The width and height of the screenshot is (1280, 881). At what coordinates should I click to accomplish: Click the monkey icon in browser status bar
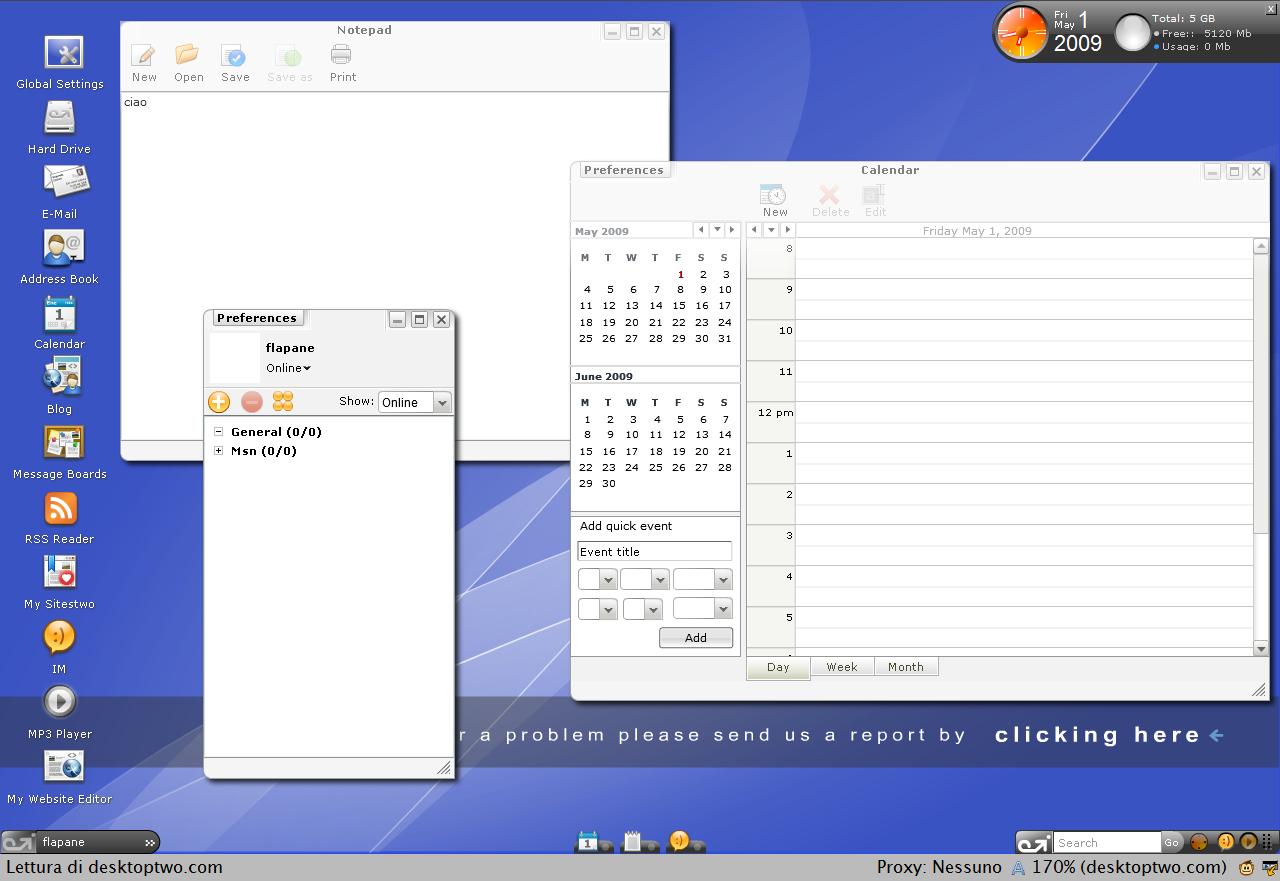[x=1247, y=868]
